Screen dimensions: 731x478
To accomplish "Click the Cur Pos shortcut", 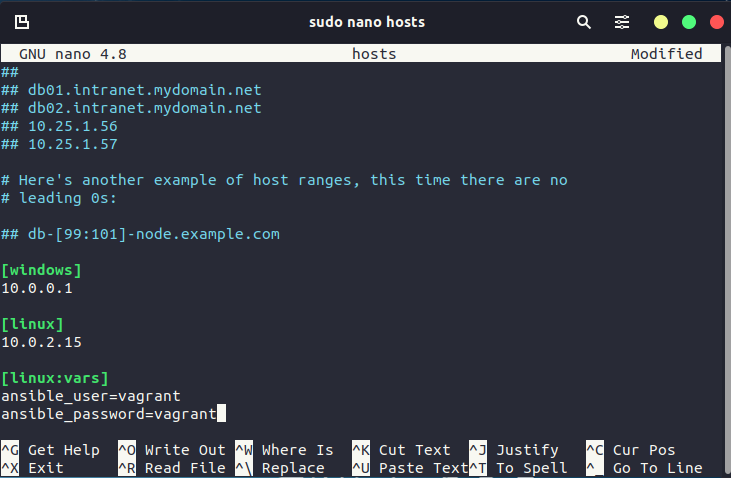I will 643,450.
